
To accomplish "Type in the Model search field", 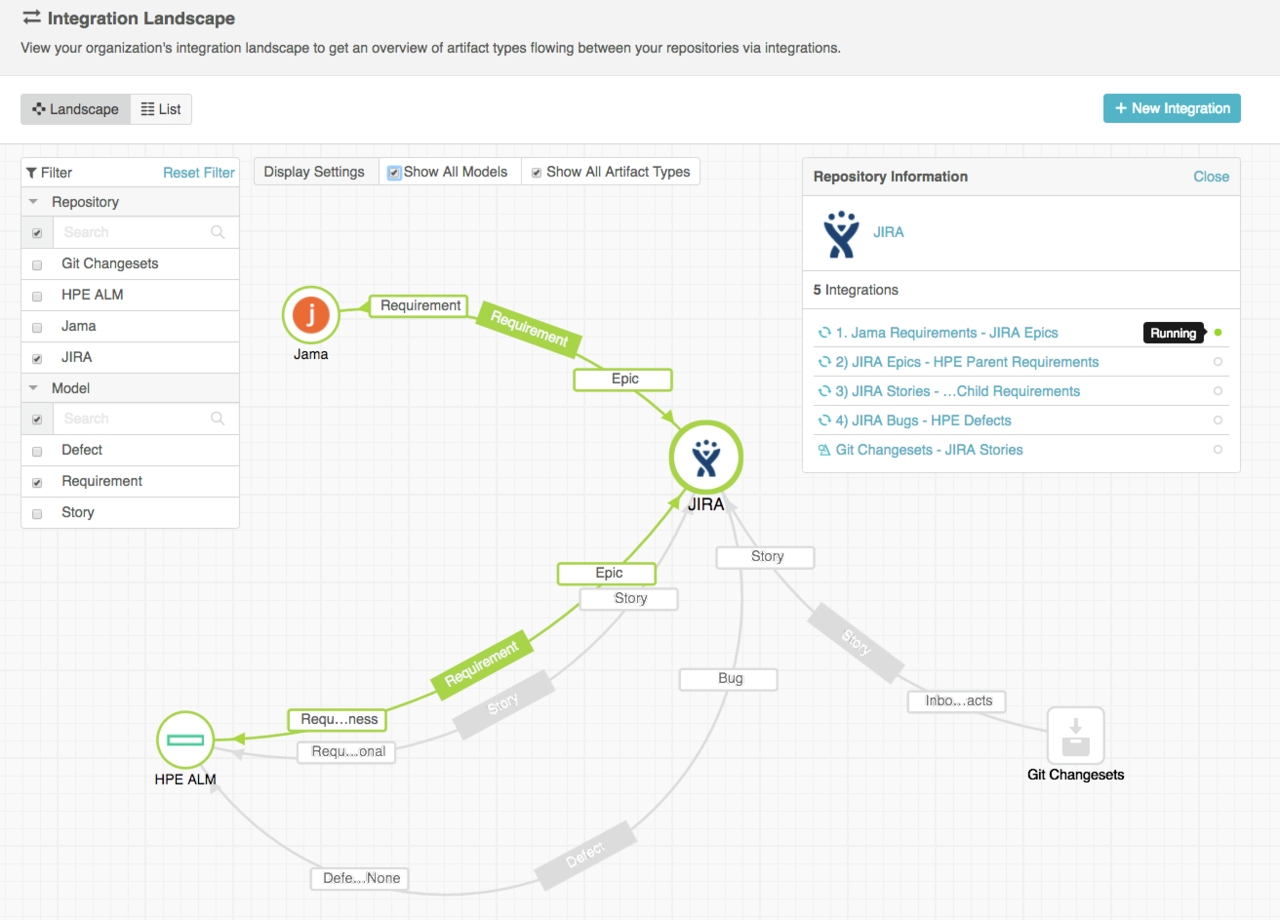I will [x=140, y=419].
